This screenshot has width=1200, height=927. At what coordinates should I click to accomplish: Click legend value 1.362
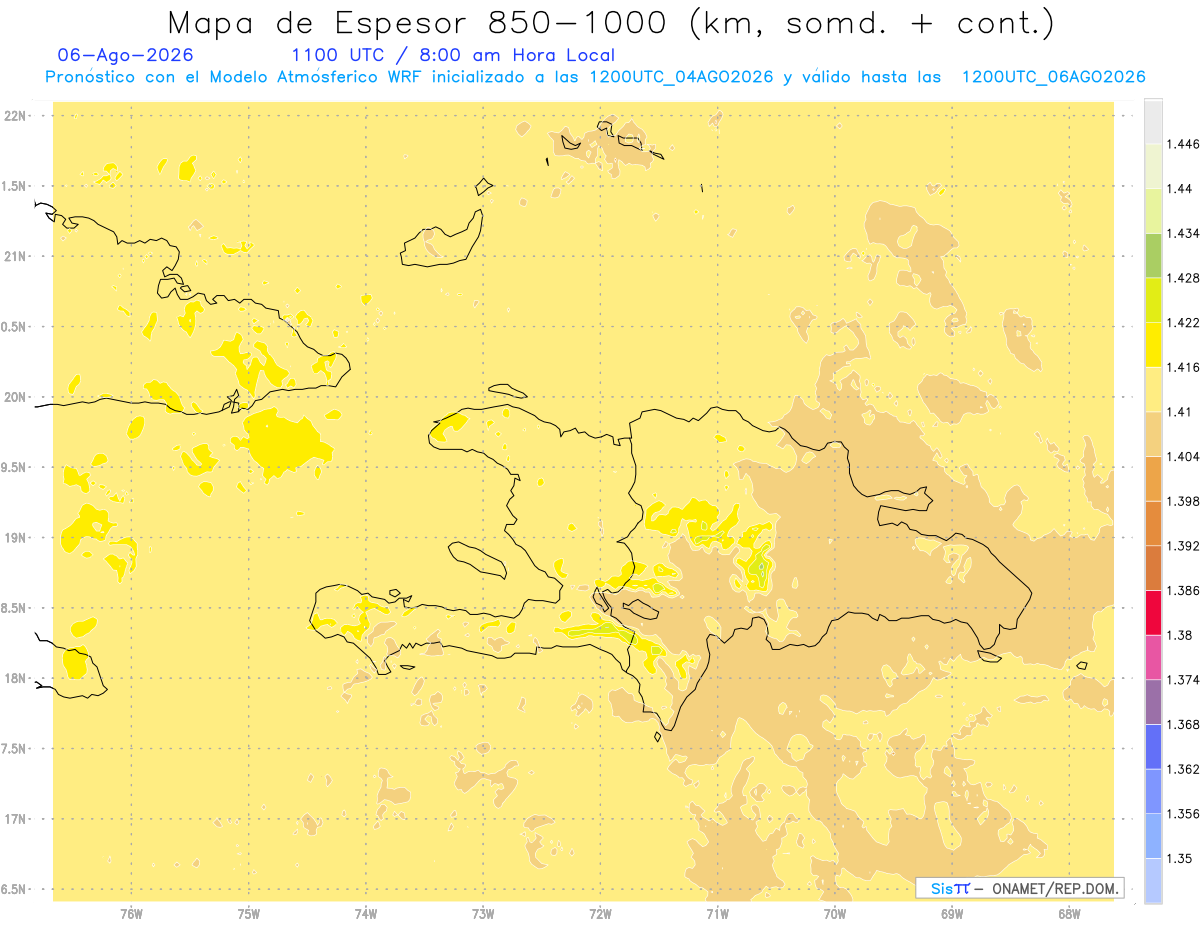coord(1183,768)
